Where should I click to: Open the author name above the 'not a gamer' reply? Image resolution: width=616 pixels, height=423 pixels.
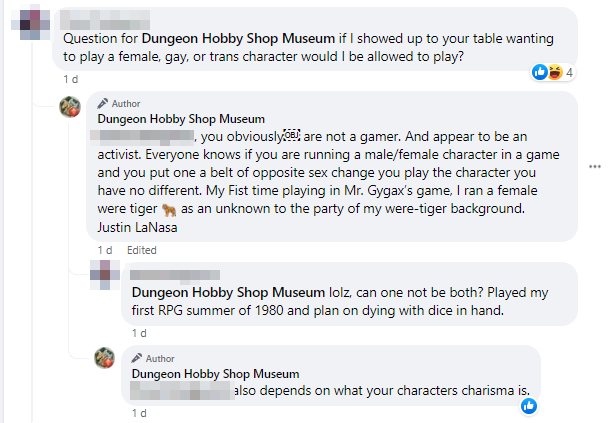(x=166, y=118)
